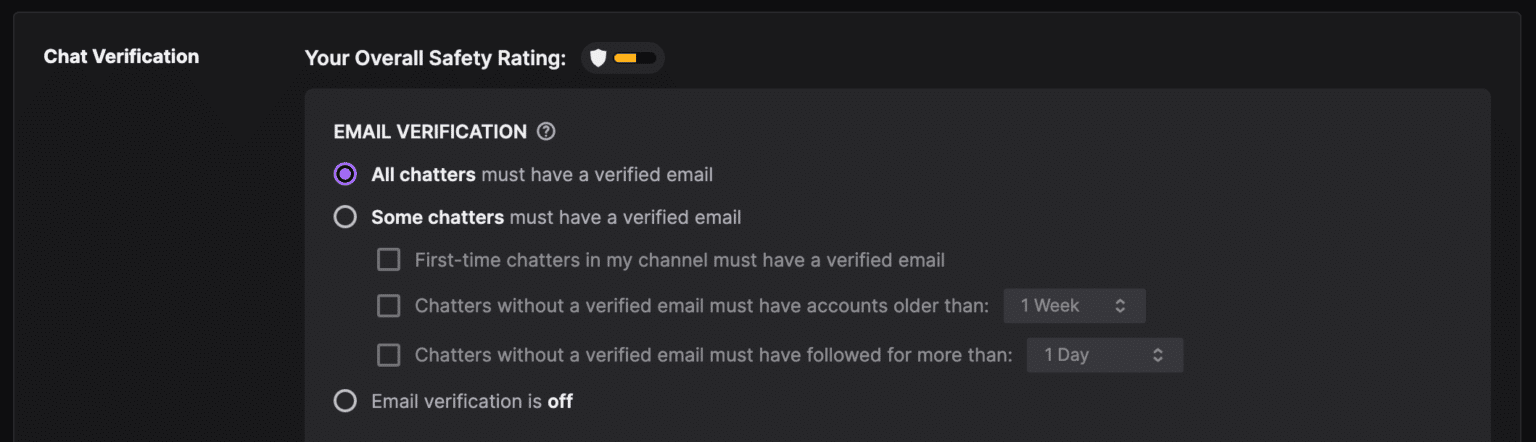Click the "Some chatters must have a verified email" label
The width and height of the screenshot is (1536, 442).
556,217
